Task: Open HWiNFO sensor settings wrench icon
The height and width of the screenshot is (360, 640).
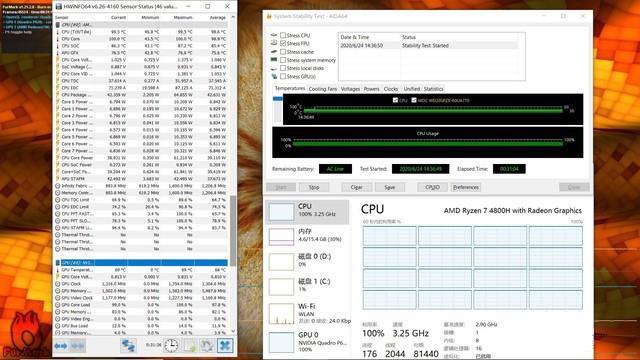Action: click(207, 346)
